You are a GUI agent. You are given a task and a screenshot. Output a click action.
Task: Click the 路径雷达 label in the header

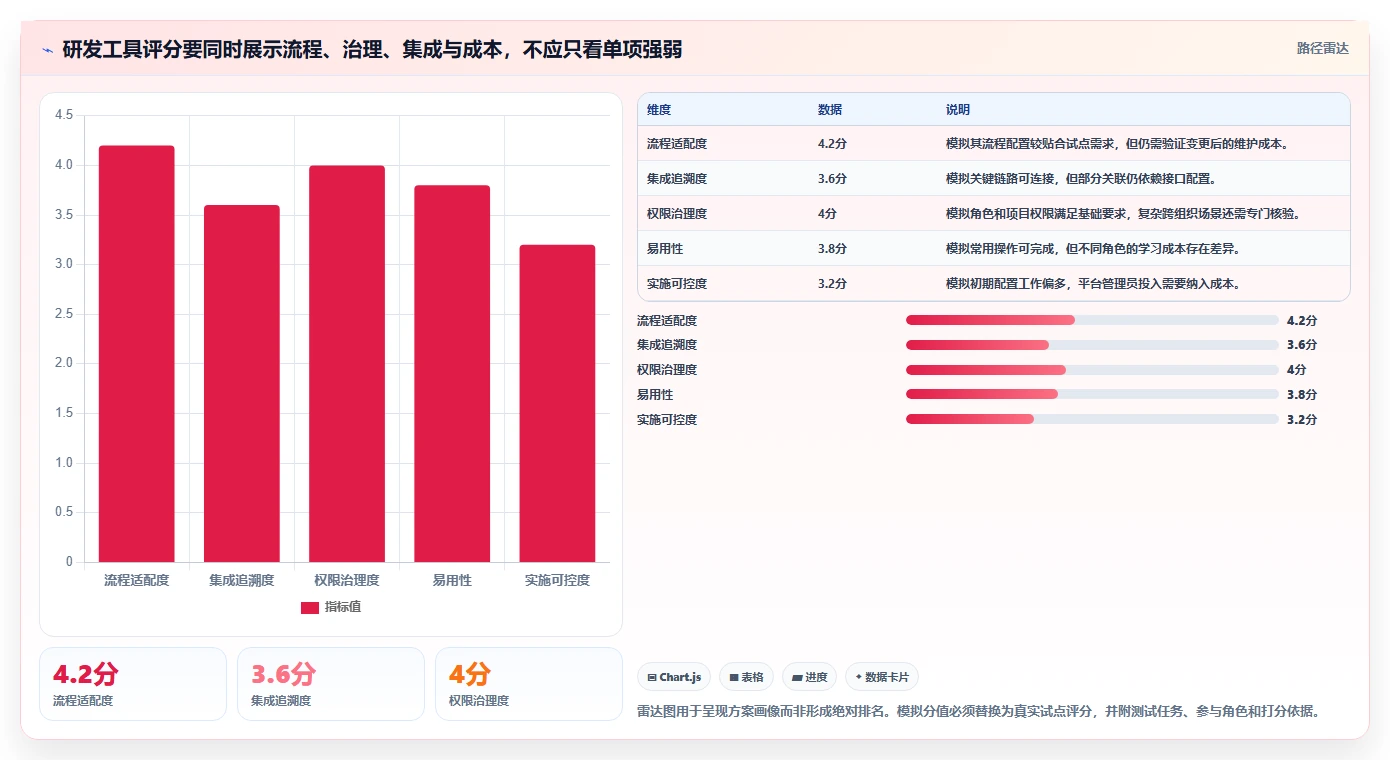tap(1323, 48)
